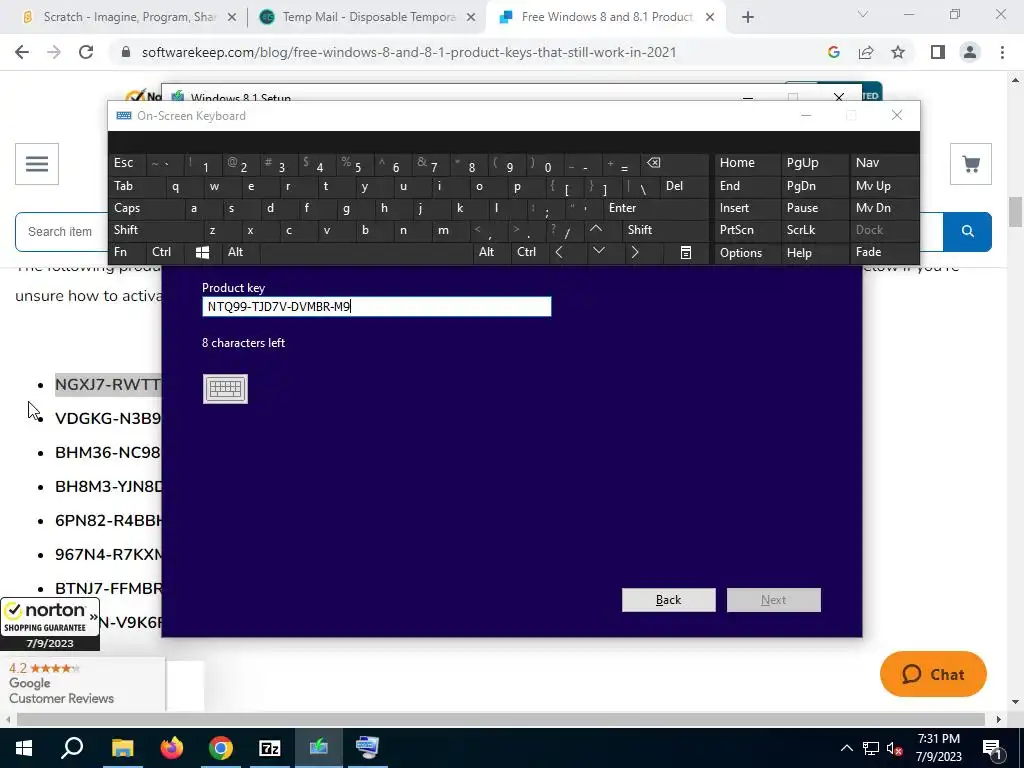Open Chrome profile avatar

[x=970, y=52]
